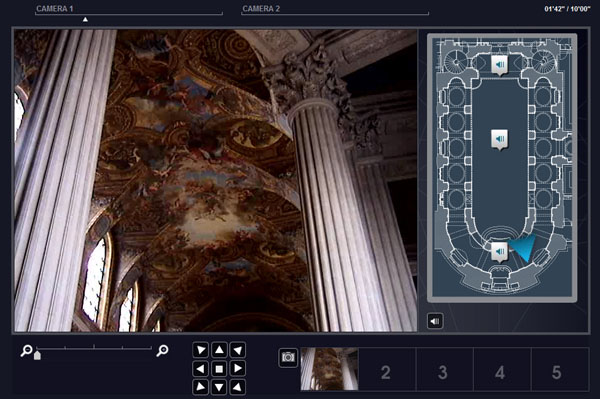Click the zoom in magnifier icon

coord(162,350)
